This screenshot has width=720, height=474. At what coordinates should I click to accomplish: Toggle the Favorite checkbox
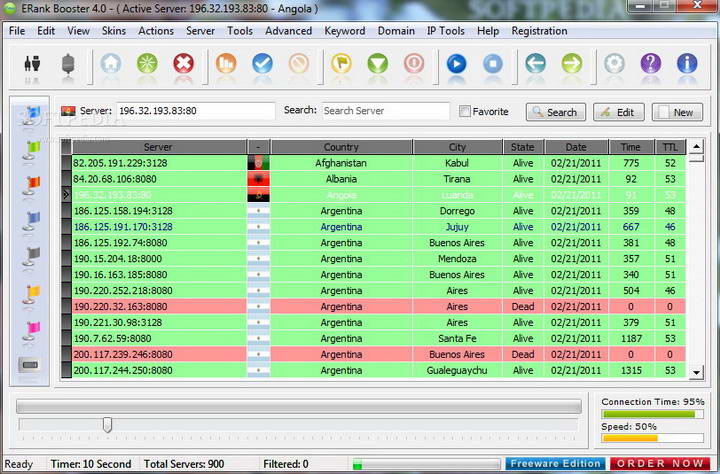pyautogui.click(x=465, y=111)
